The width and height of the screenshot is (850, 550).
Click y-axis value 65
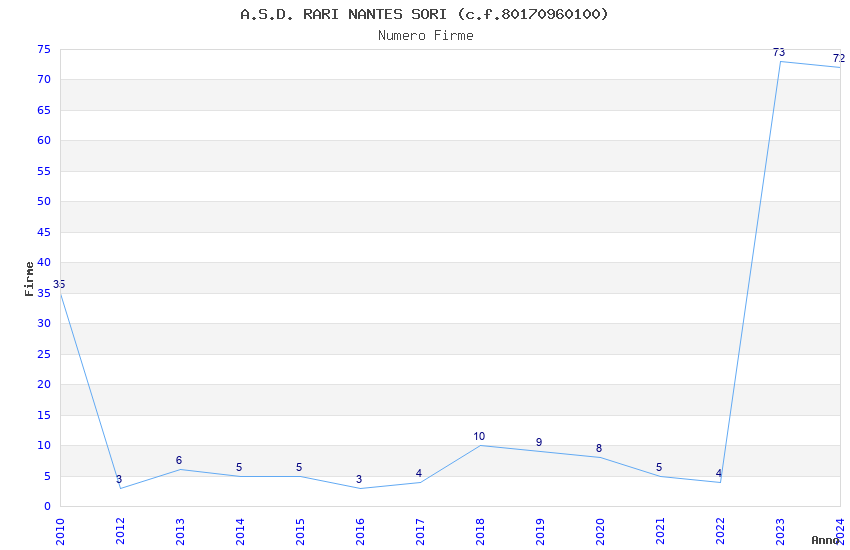(x=44, y=111)
